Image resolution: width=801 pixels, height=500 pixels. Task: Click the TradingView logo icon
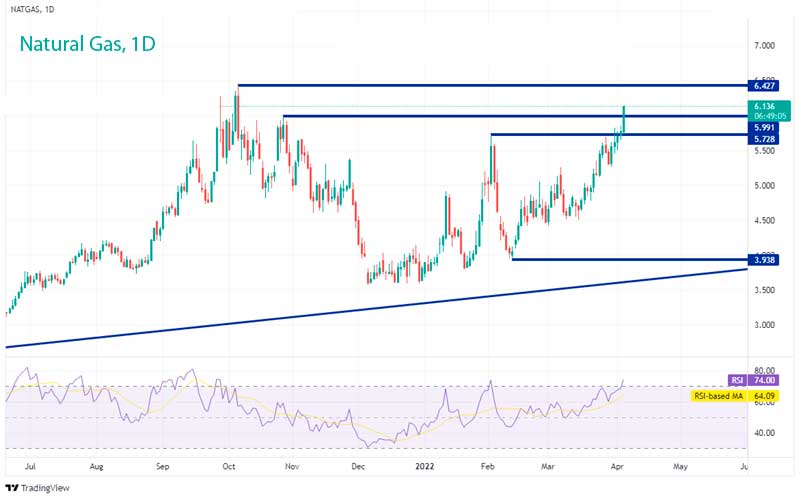[x=12, y=487]
